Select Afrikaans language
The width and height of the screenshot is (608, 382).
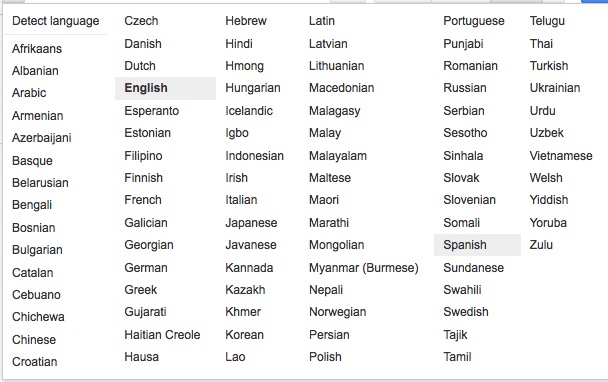37,49
